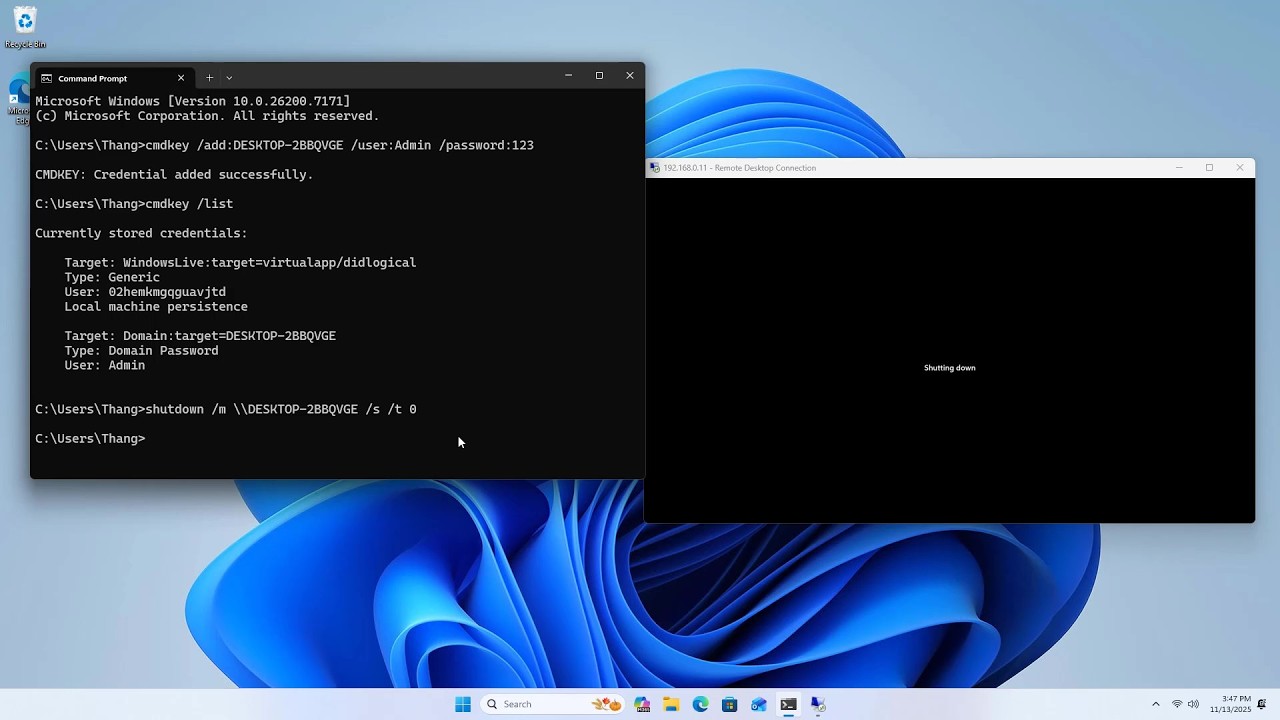Click the 'User: 02hemkmgqguavjtd' line

coord(145,292)
